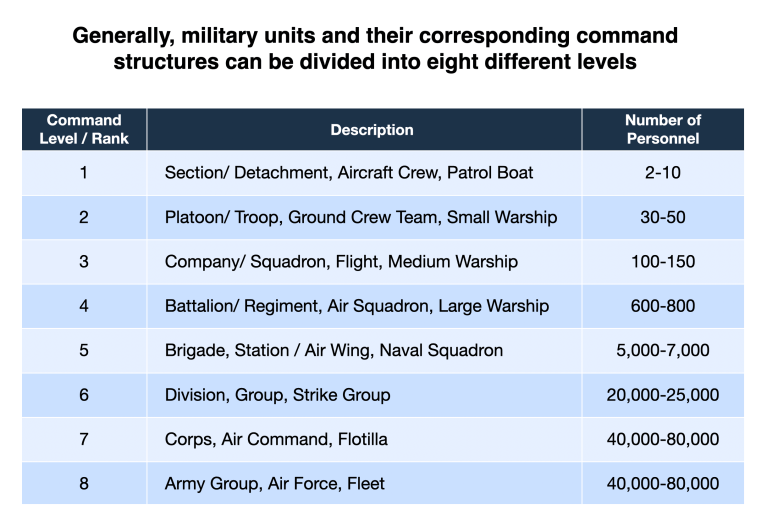Viewport: 767px width, 527px height.
Task: Select the "100-150" personnel cell
Action: point(662,262)
